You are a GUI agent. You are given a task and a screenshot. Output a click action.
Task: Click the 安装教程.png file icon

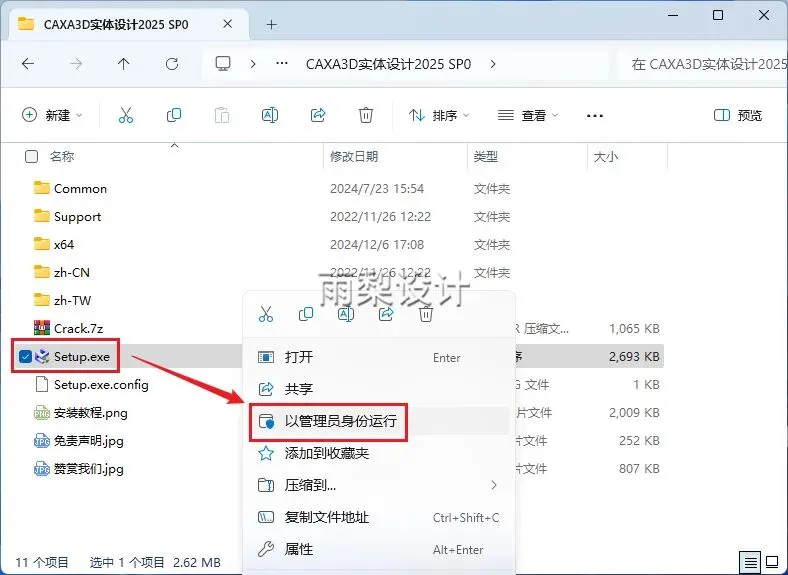click(42, 413)
